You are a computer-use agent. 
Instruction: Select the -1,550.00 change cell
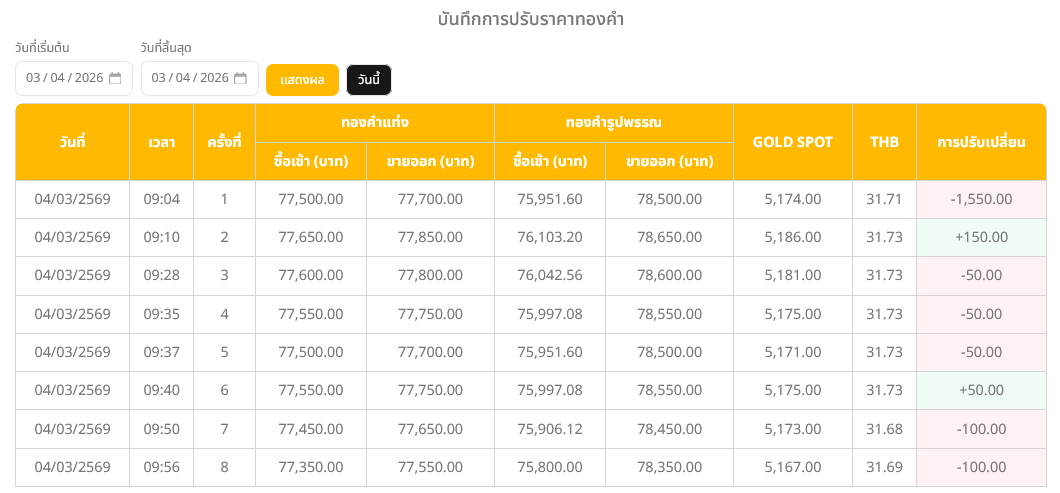point(981,199)
